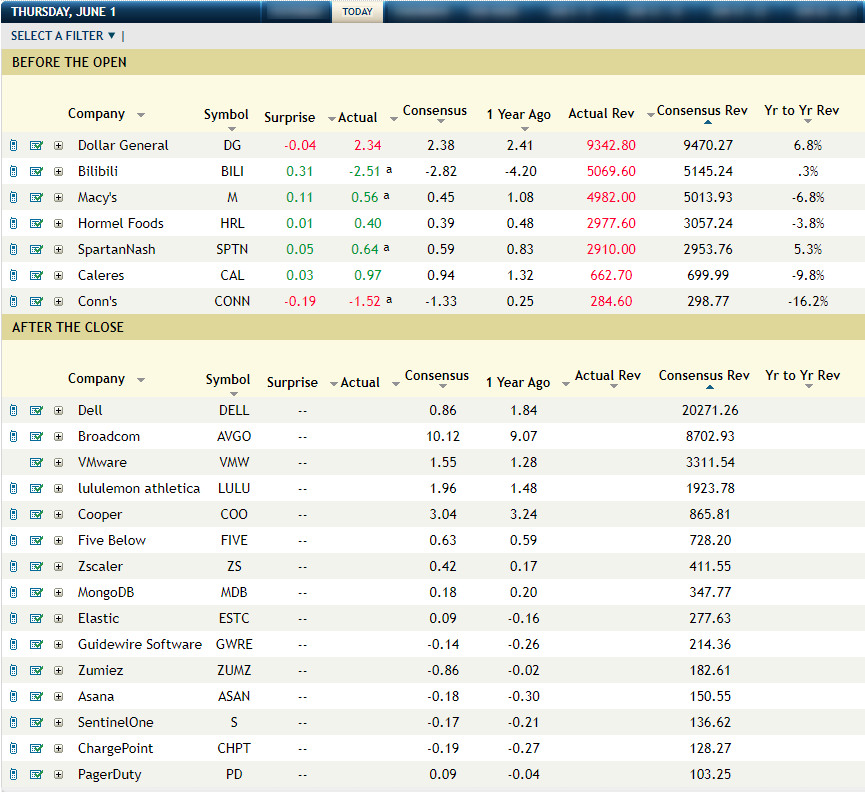Click the conference call icon for Bilibili

14,172
